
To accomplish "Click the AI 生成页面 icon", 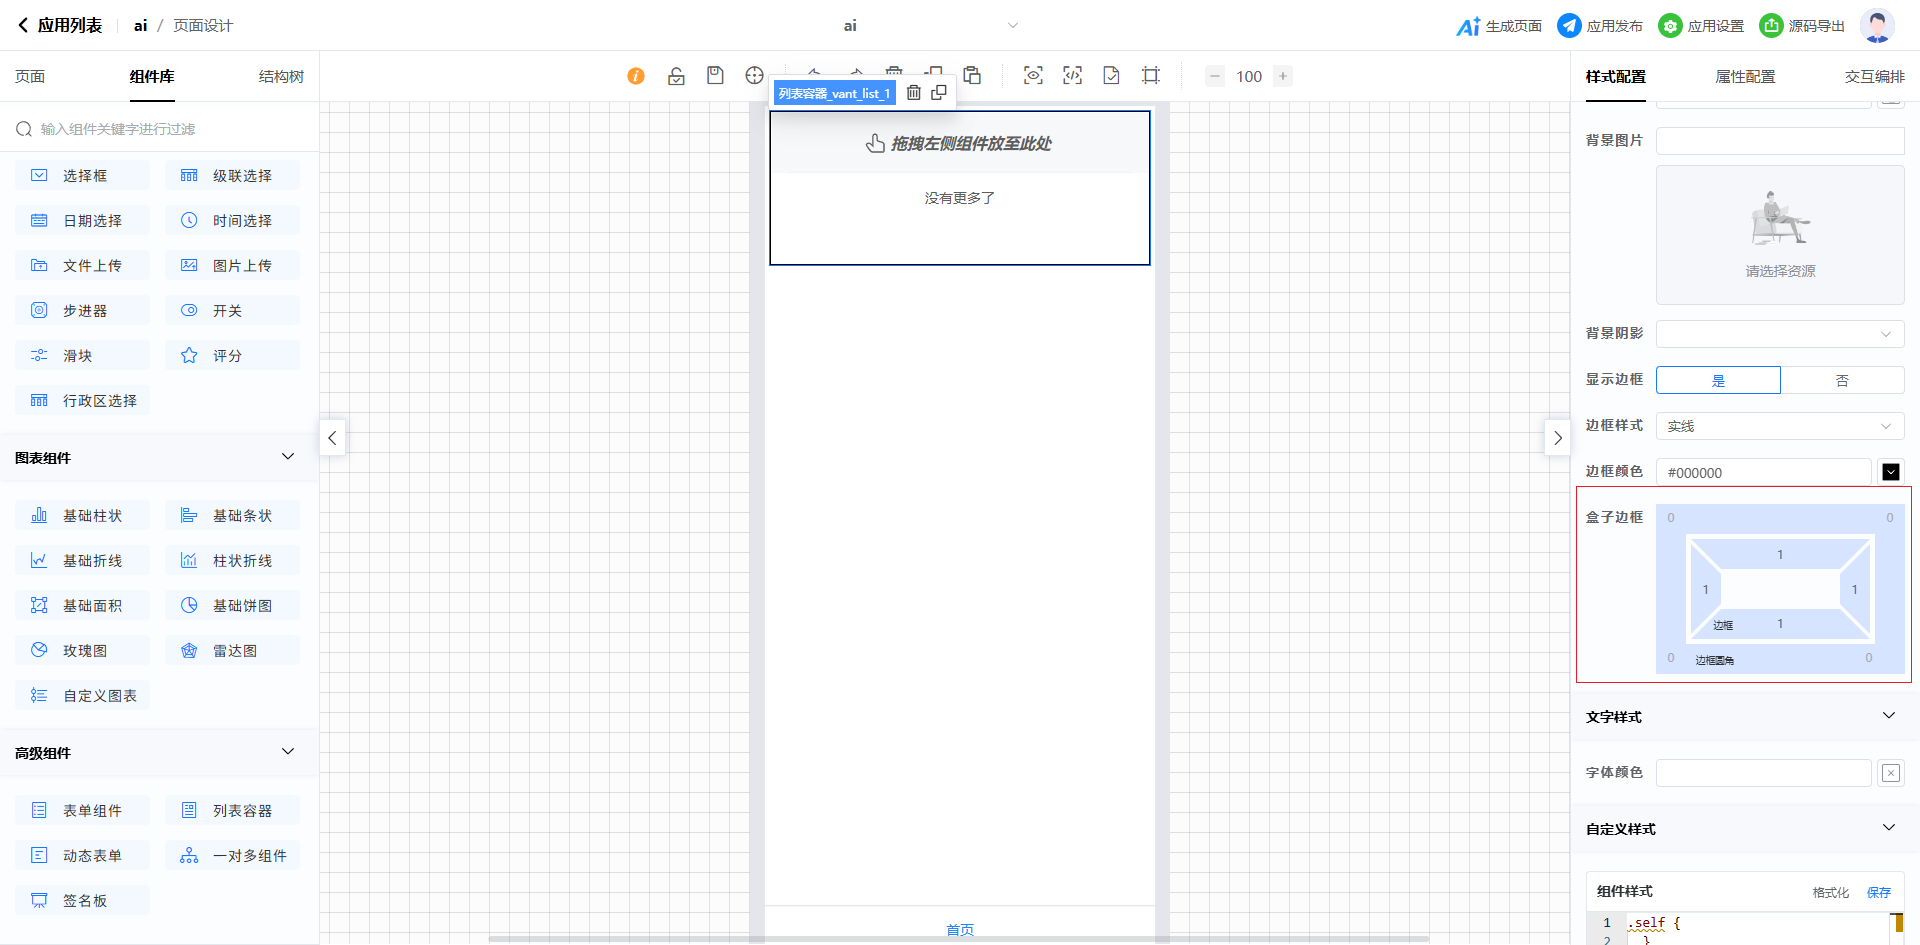I will (1468, 26).
